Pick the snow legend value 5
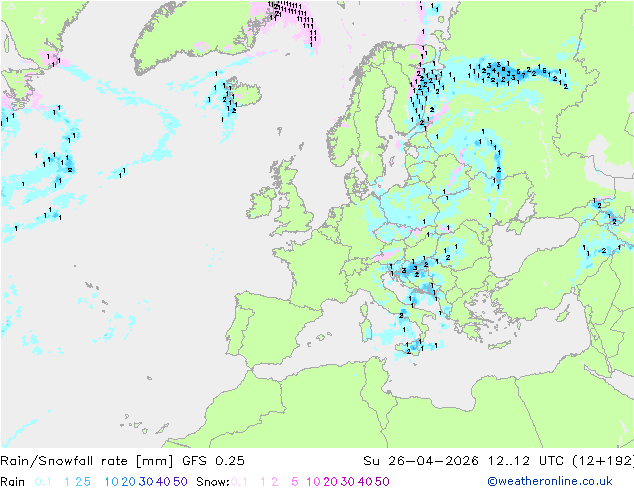Viewport: 634px width, 490px height. coord(295,482)
